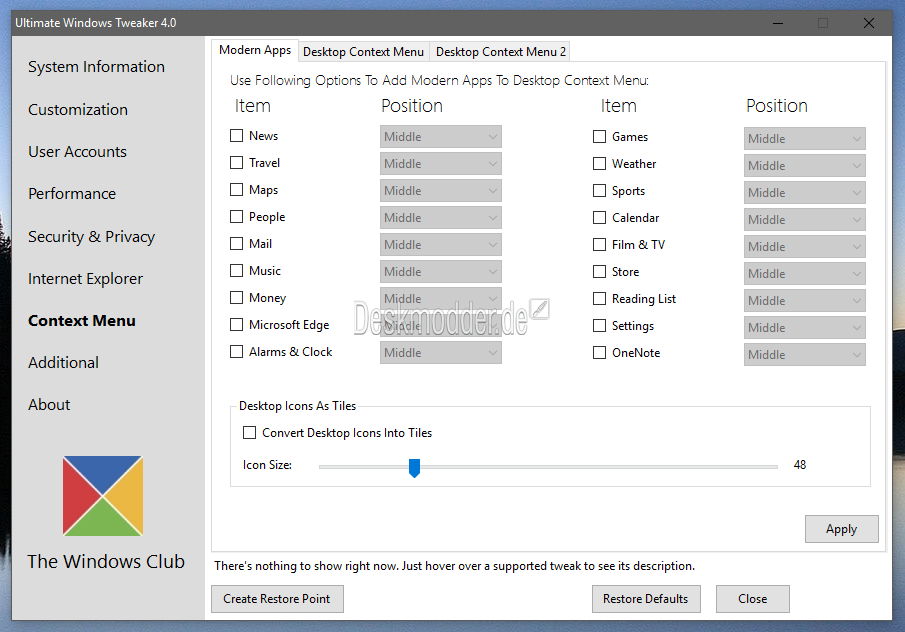905x632 pixels.
Task: Select Performance in sidebar
Action: click(72, 194)
